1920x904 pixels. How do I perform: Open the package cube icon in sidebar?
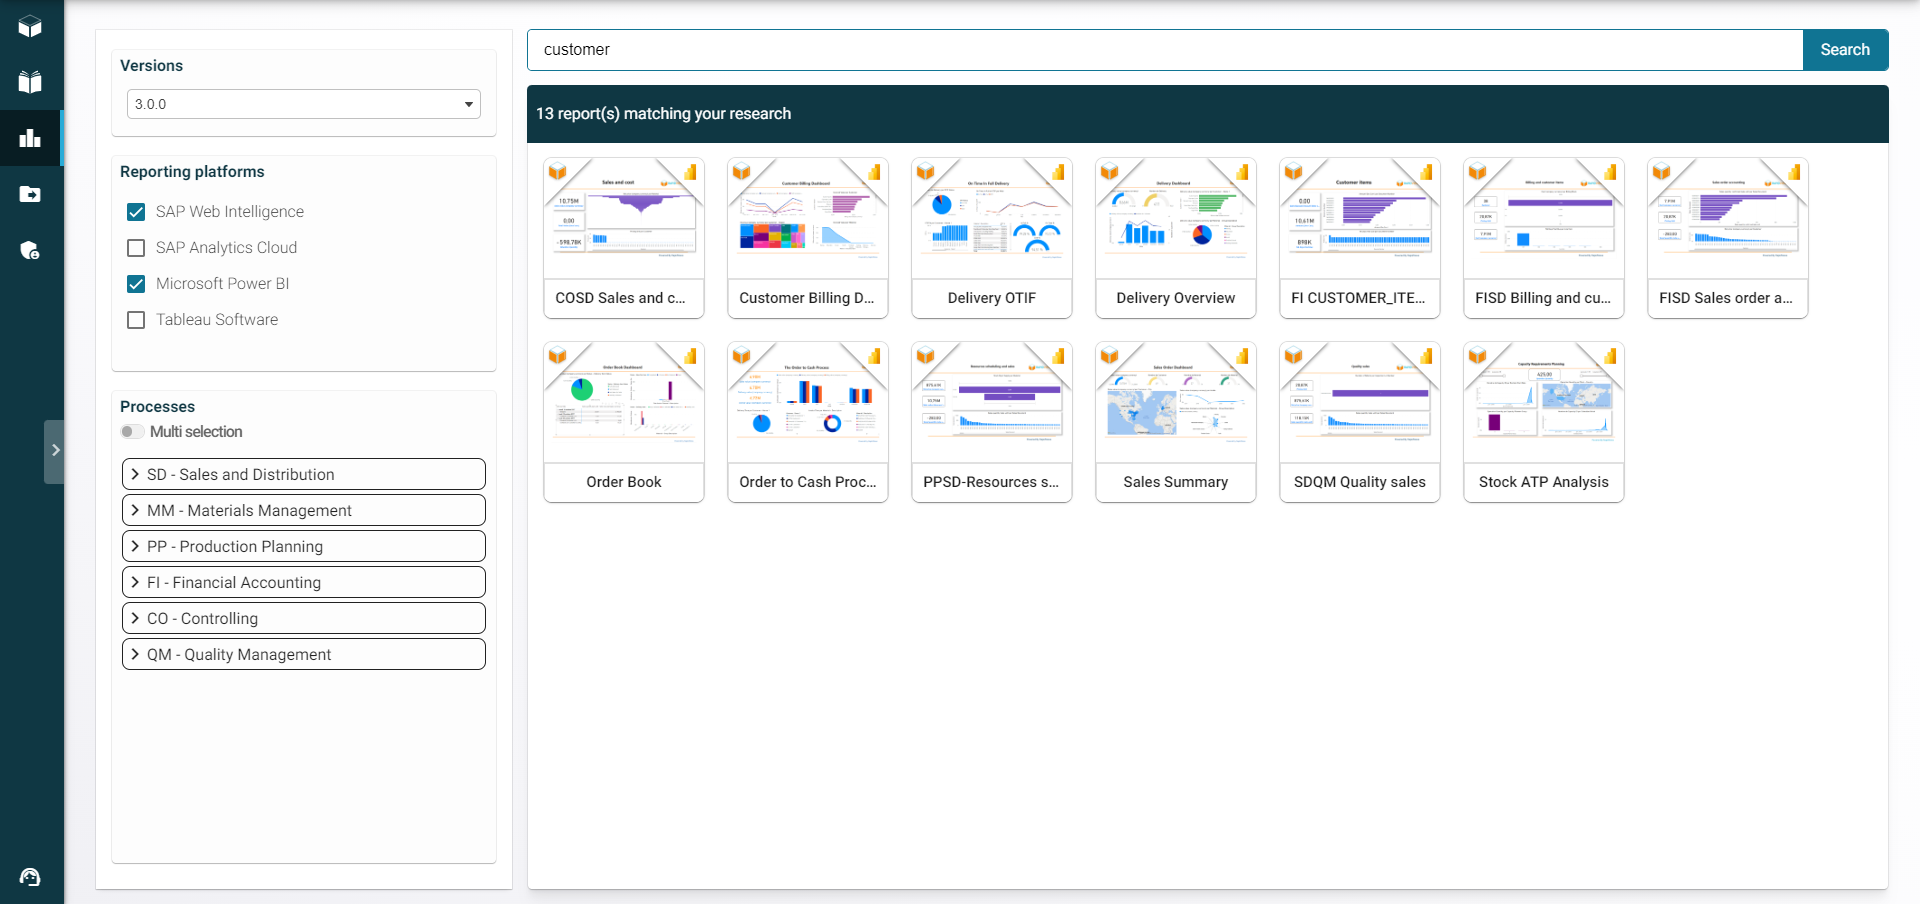pos(31,27)
